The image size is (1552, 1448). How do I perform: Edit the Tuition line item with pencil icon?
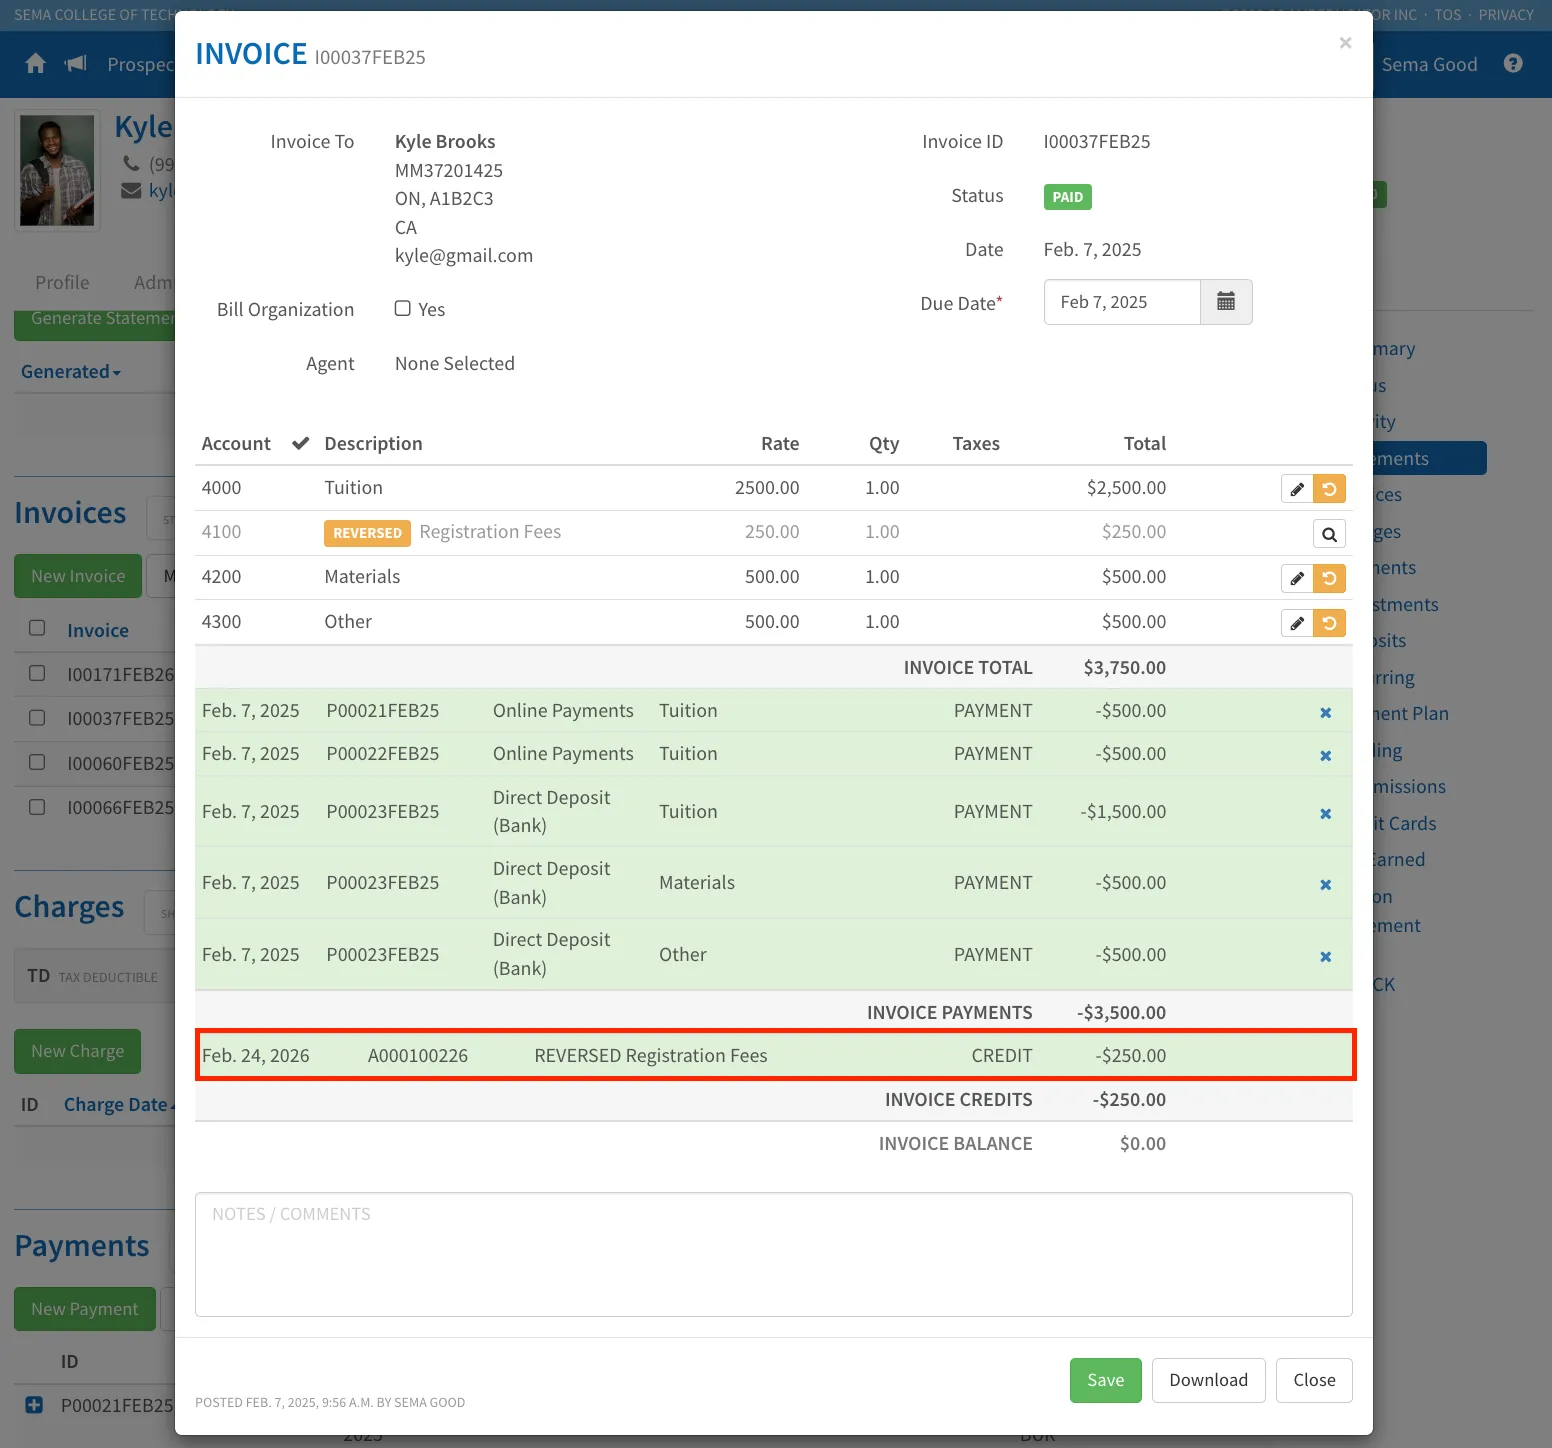point(1297,489)
